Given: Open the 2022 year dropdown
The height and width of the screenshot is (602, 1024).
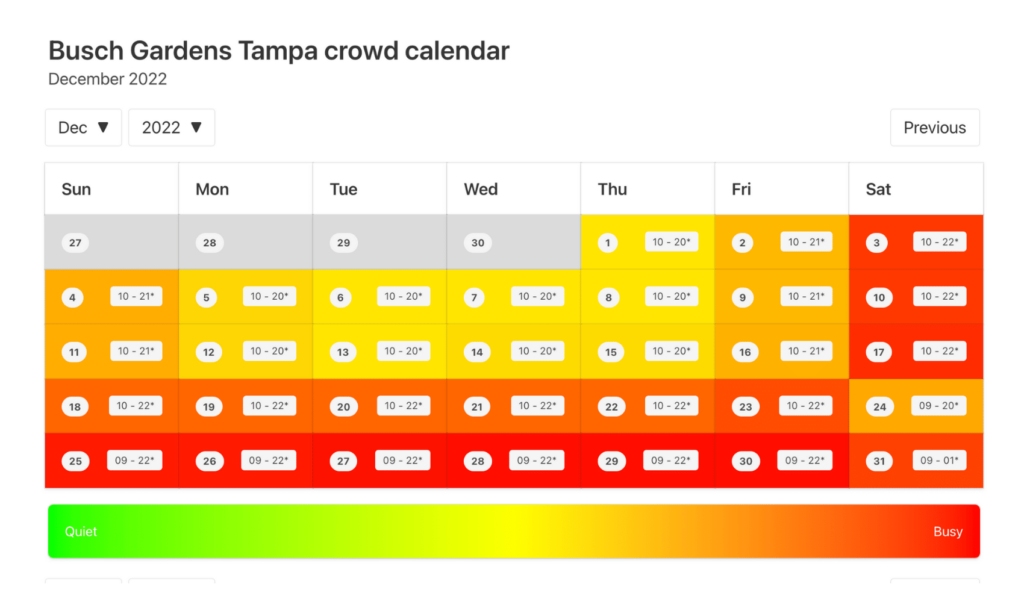Looking at the screenshot, I should [171, 128].
